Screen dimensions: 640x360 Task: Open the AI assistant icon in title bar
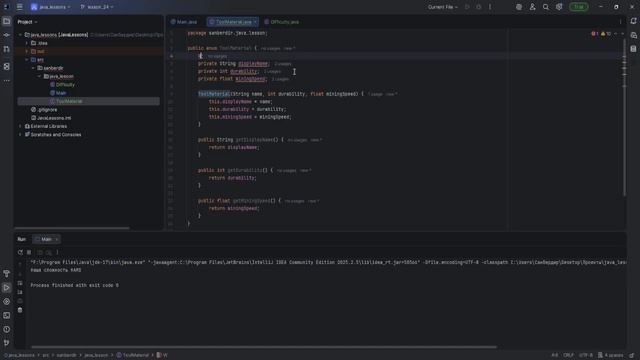point(519,7)
